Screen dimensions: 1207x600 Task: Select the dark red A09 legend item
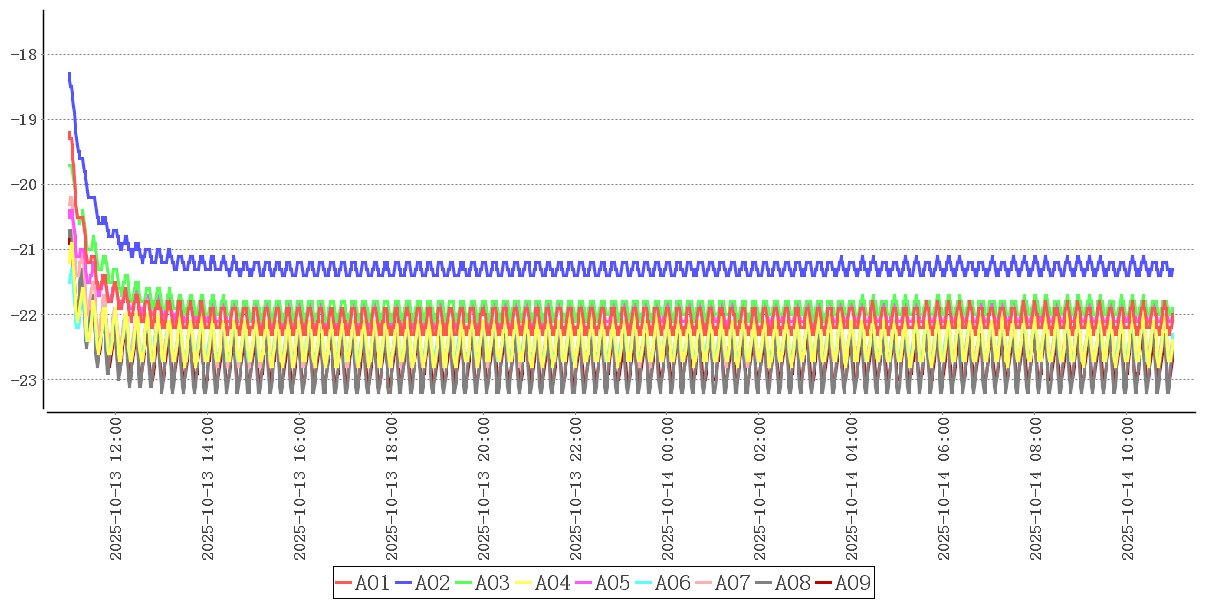click(842, 583)
